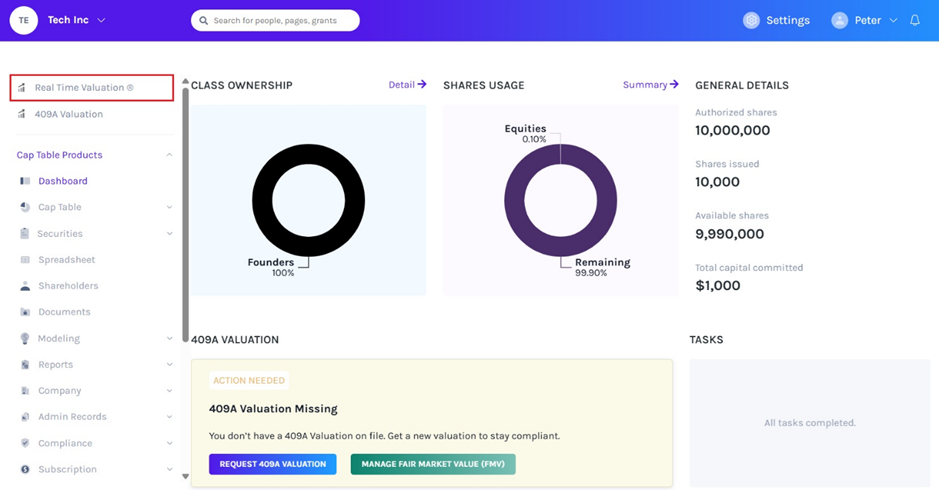Expand the Securities submenu chevron
The height and width of the screenshot is (490, 939).
(x=169, y=234)
